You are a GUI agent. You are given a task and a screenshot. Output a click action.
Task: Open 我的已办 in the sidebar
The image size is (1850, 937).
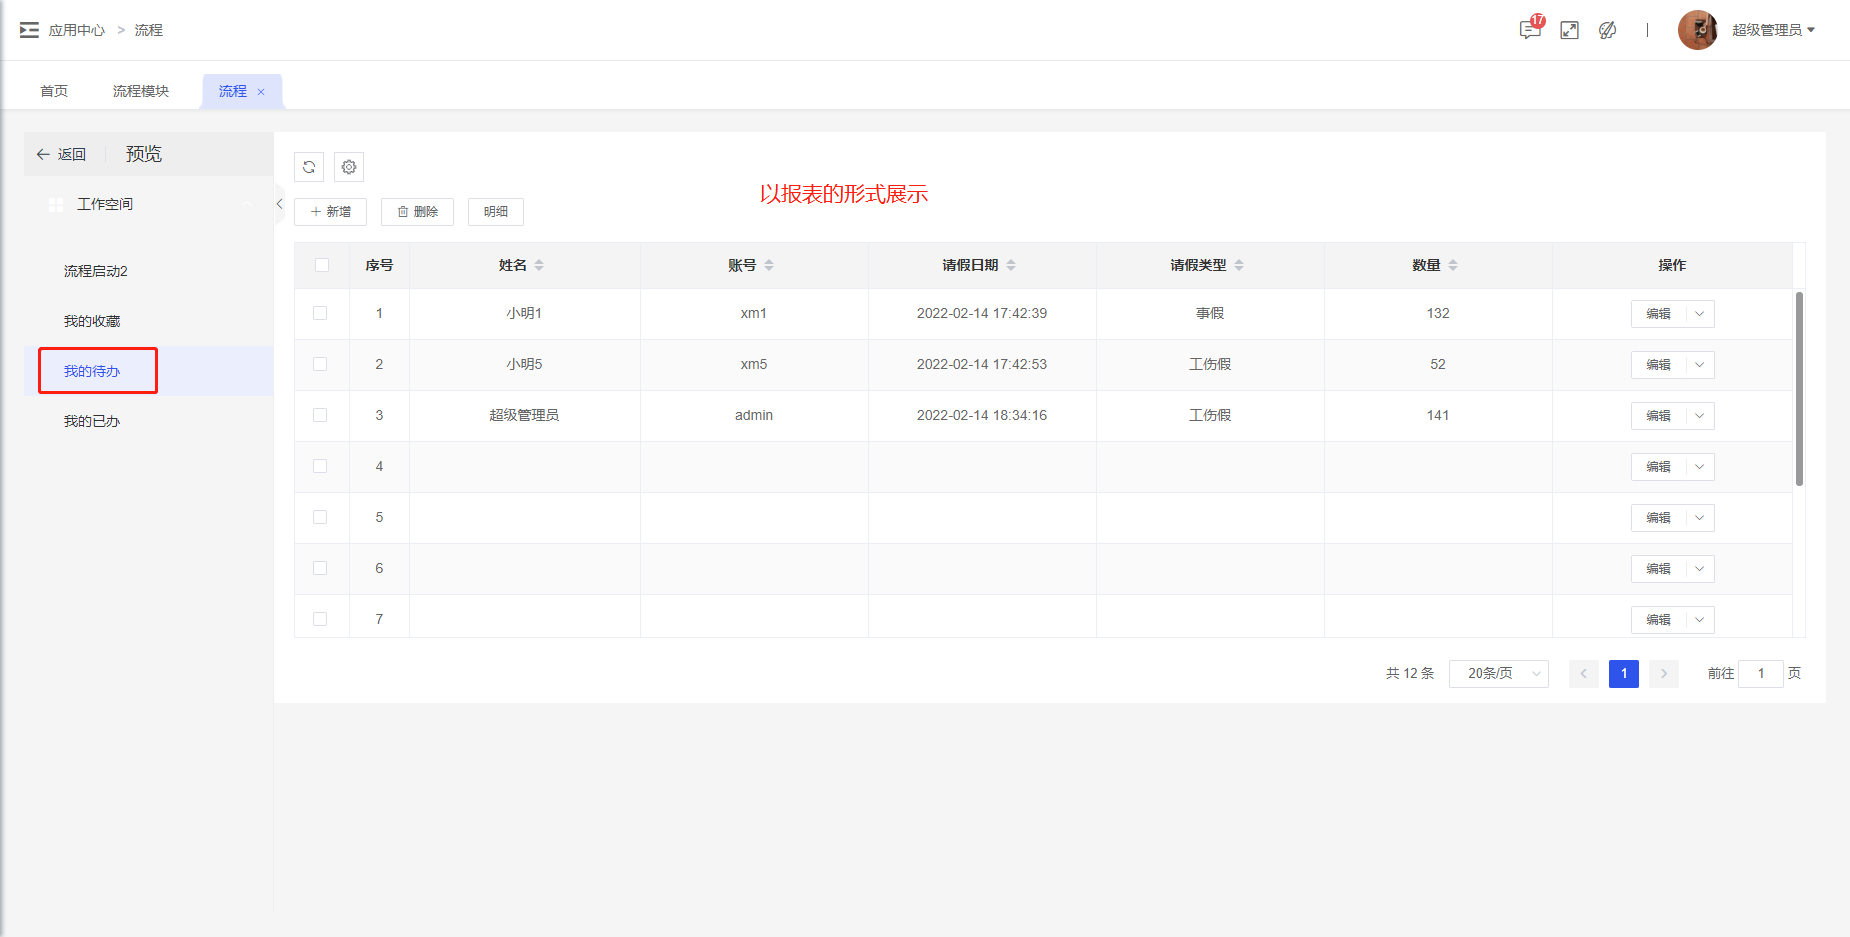[x=148, y=421]
